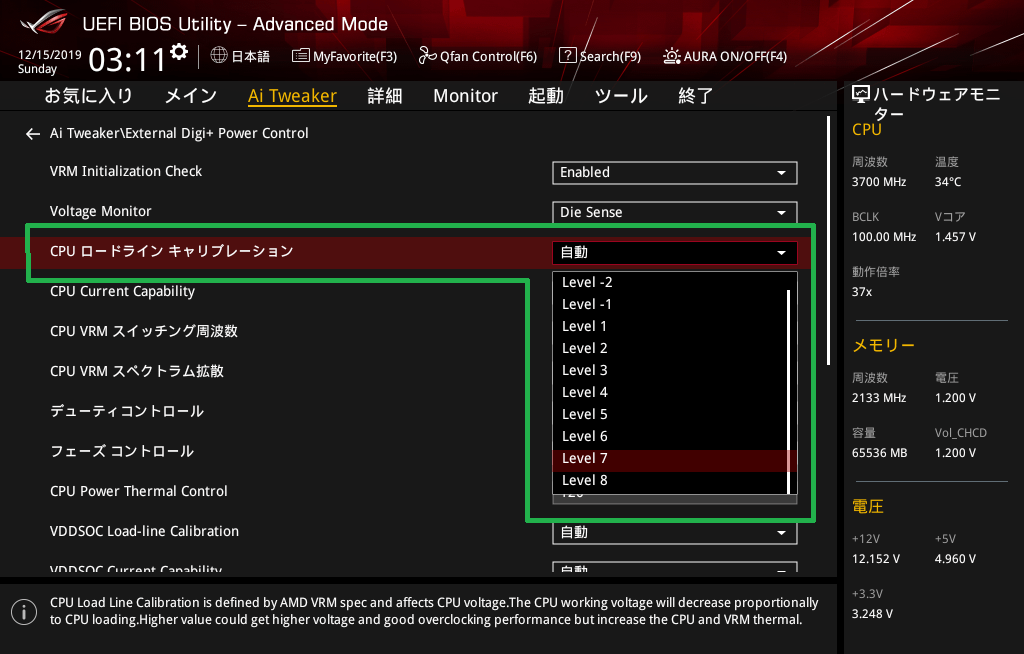
Task: Select Level 2 option
Action: click(x=670, y=348)
